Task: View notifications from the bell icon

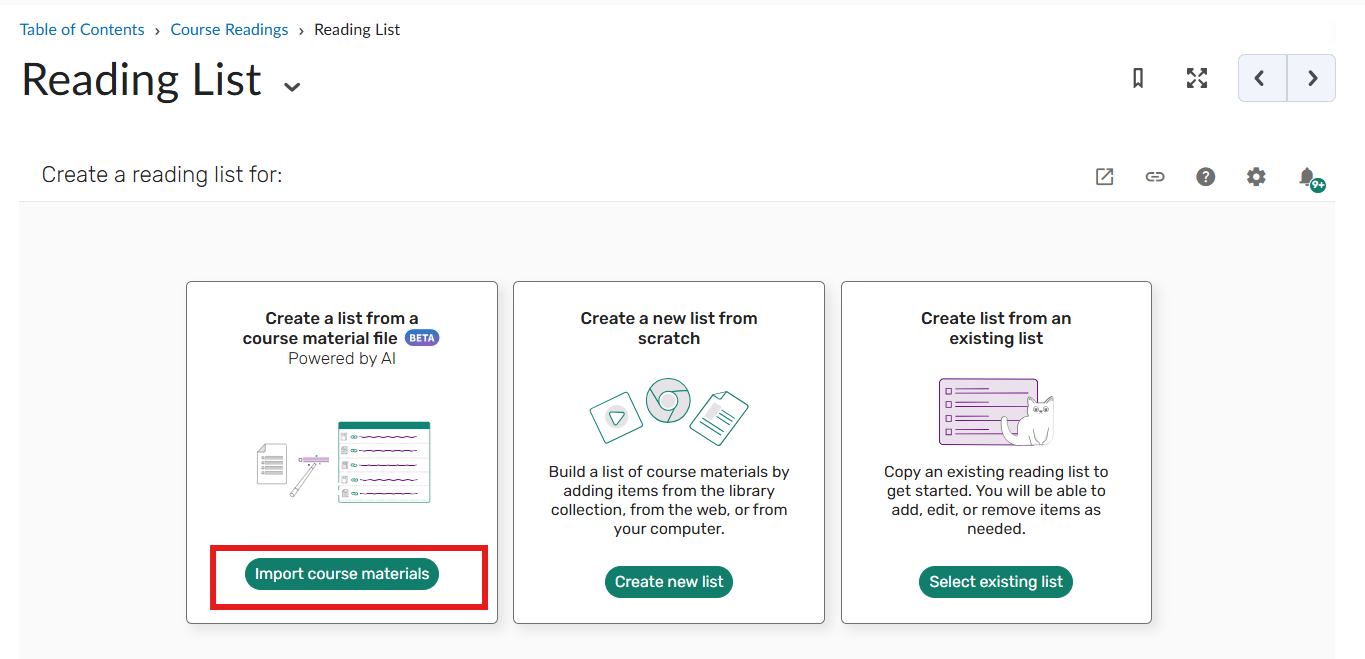Action: point(1308,177)
